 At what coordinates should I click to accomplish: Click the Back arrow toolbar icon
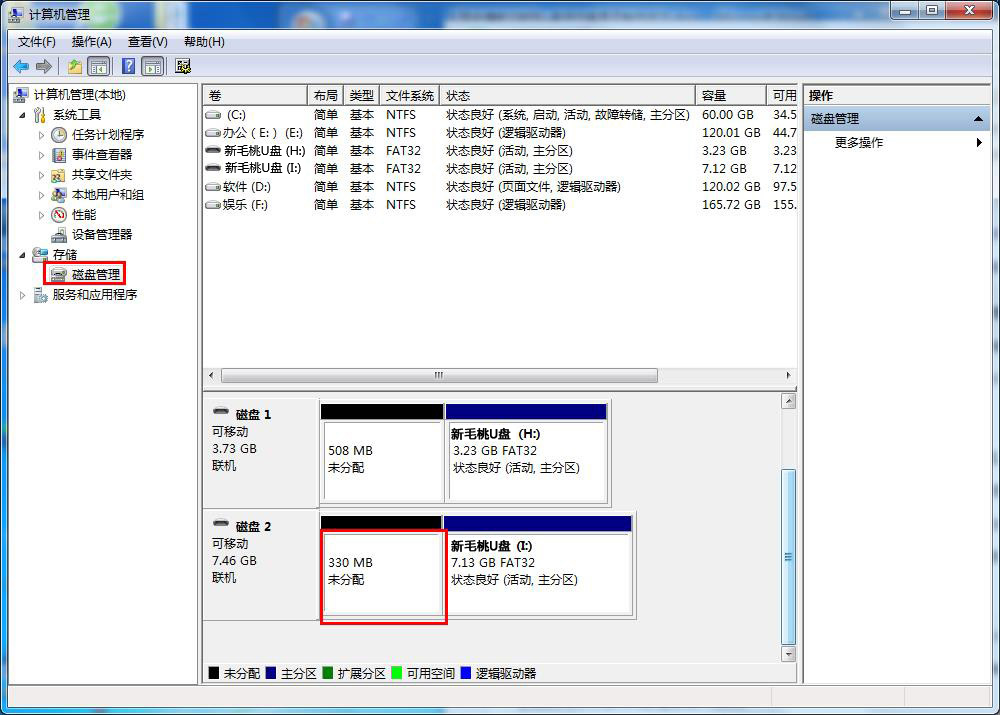point(21,66)
